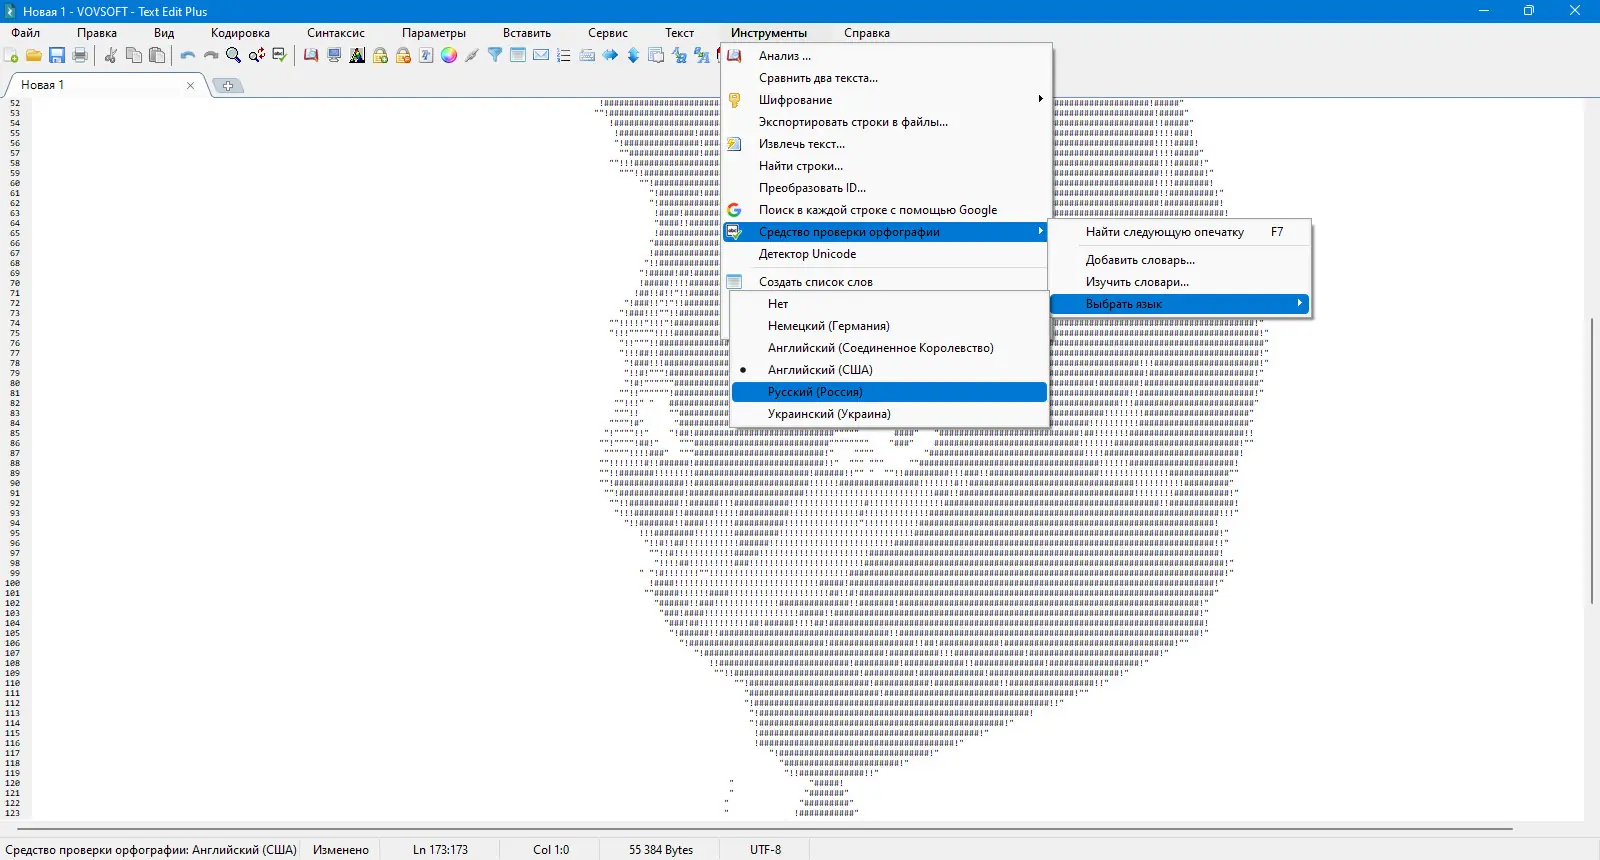Click the envelope email icon
Screen dimensions: 1600x860
point(541,55)
